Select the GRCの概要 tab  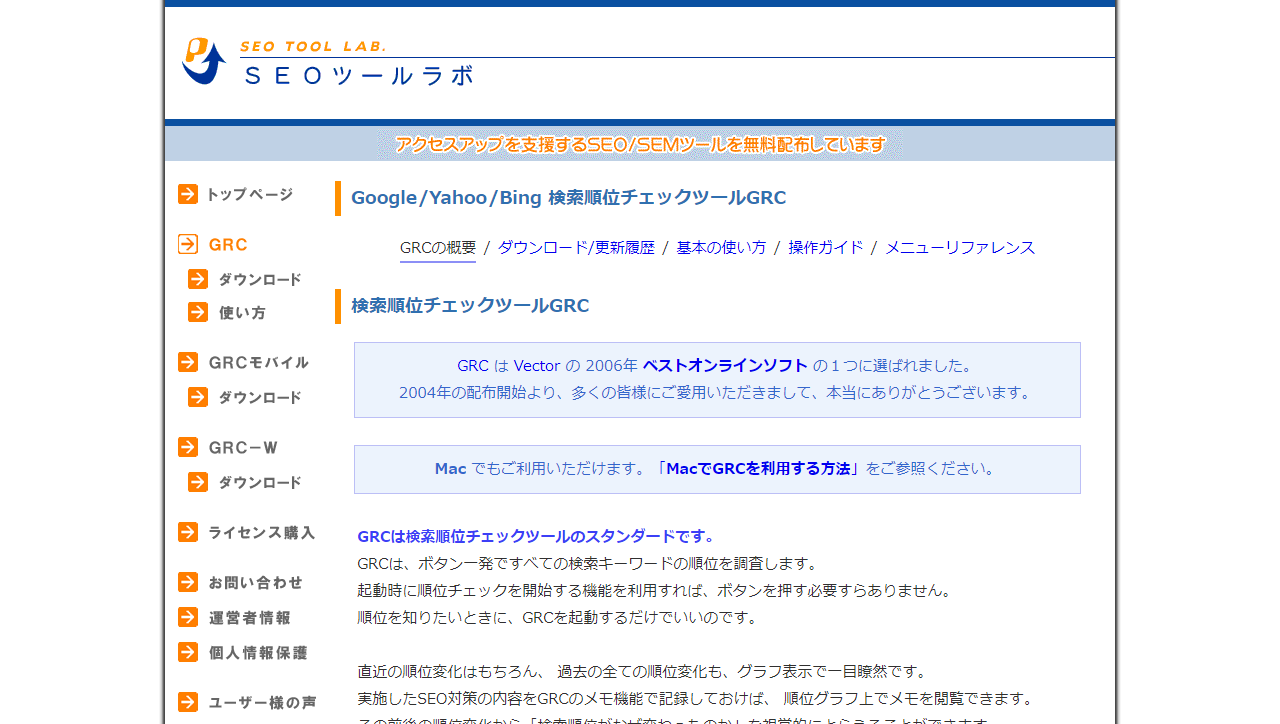438,248
